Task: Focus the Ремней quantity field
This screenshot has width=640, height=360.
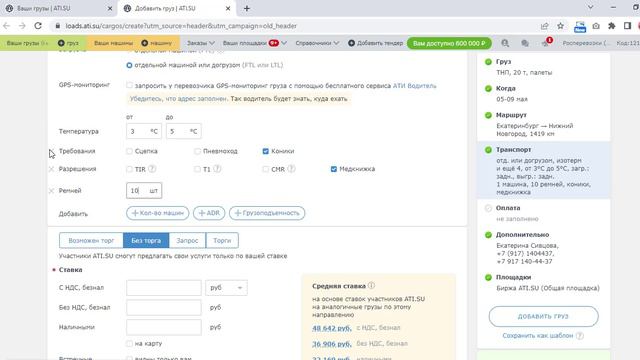Action: point(144,191)
